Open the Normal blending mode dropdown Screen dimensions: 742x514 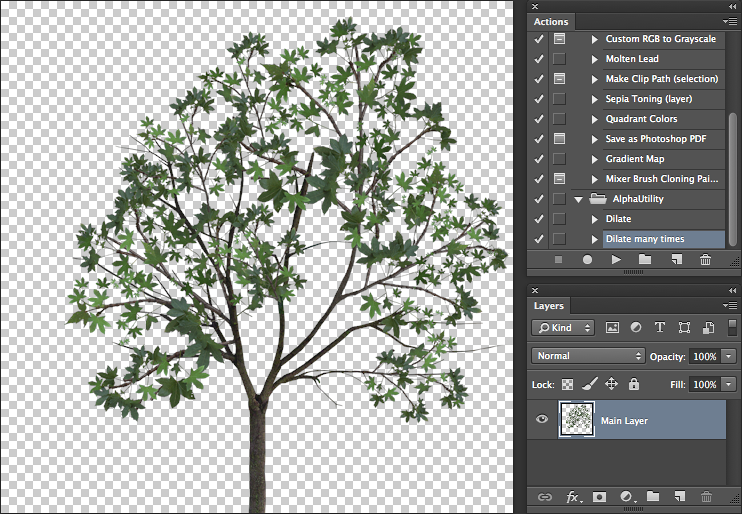click(589, 356)
